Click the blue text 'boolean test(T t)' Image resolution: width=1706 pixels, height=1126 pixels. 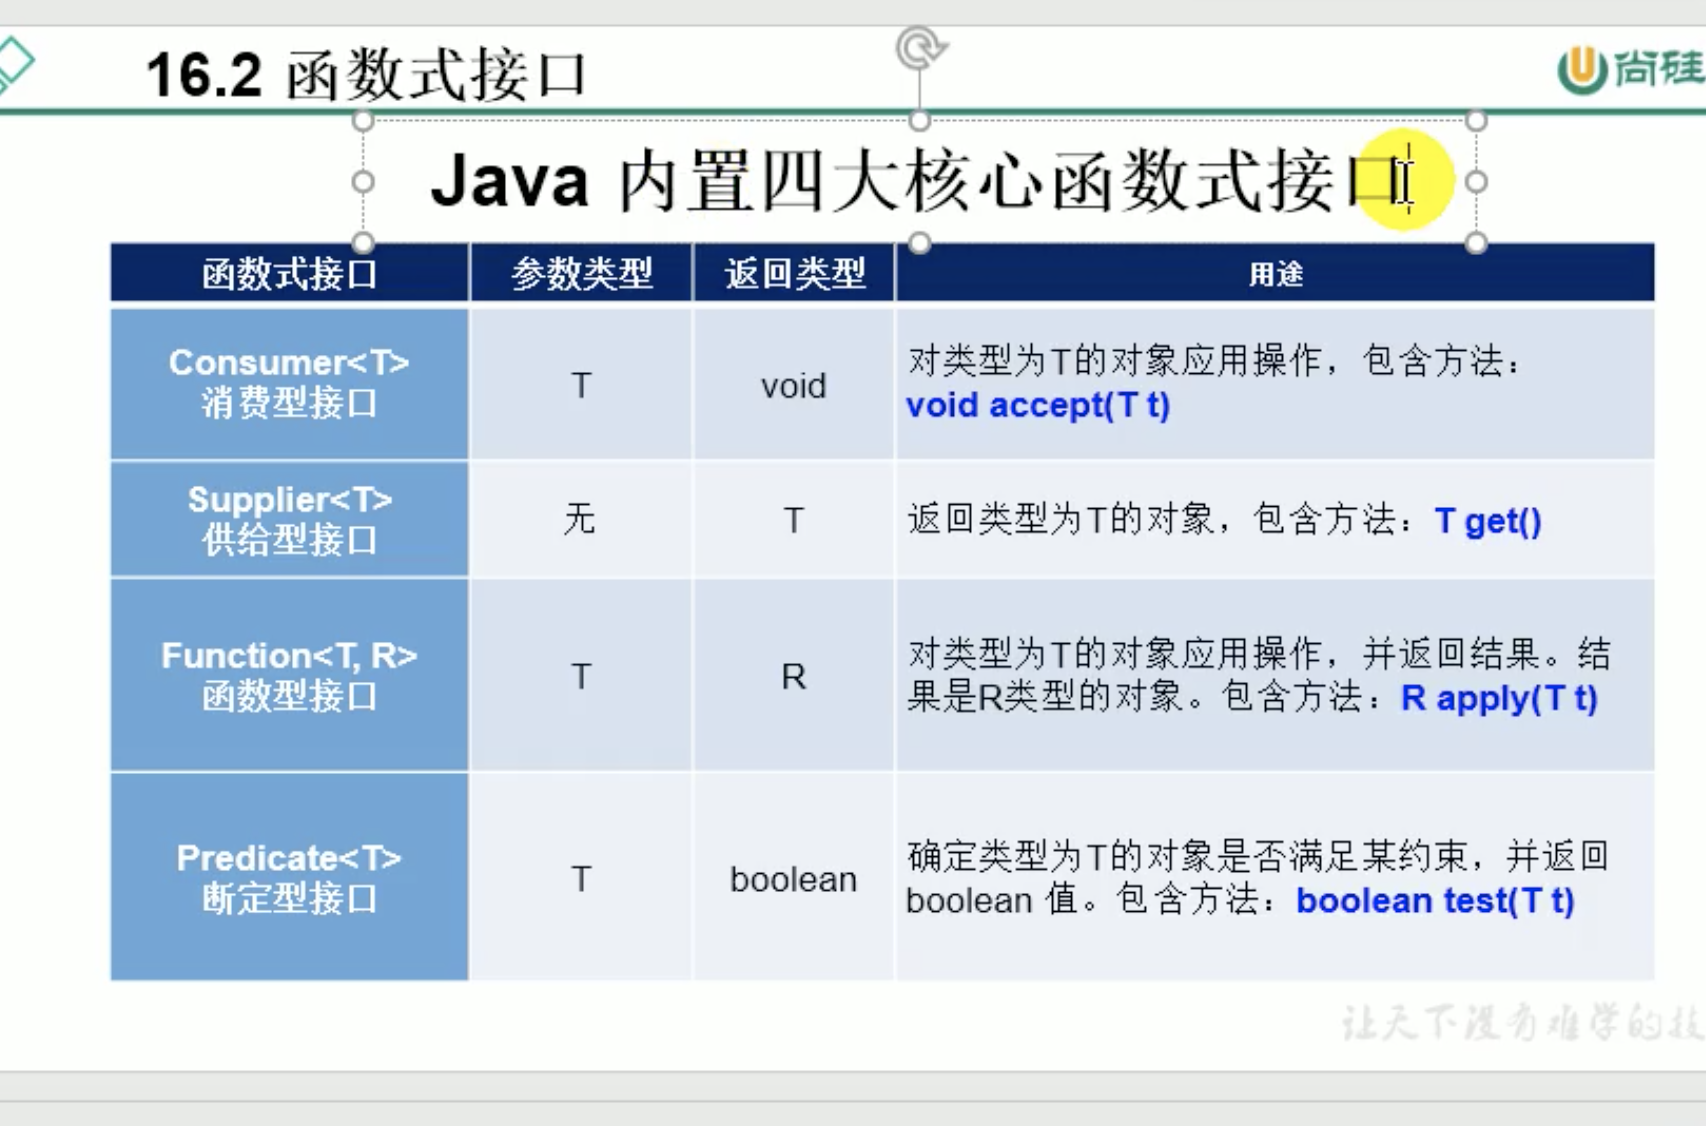(x=1435, y=901)
